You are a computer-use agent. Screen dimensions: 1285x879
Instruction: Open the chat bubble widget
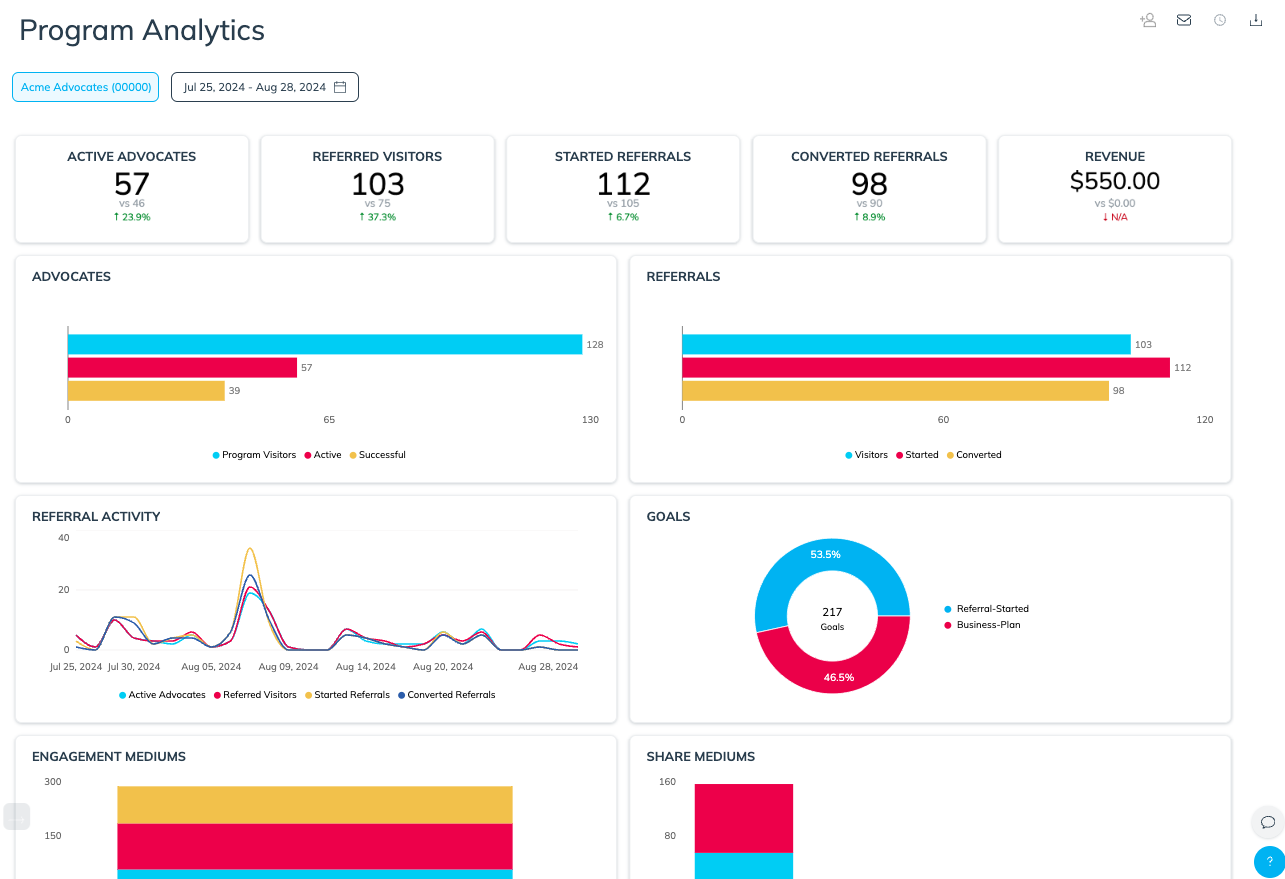pos(1268,822)
